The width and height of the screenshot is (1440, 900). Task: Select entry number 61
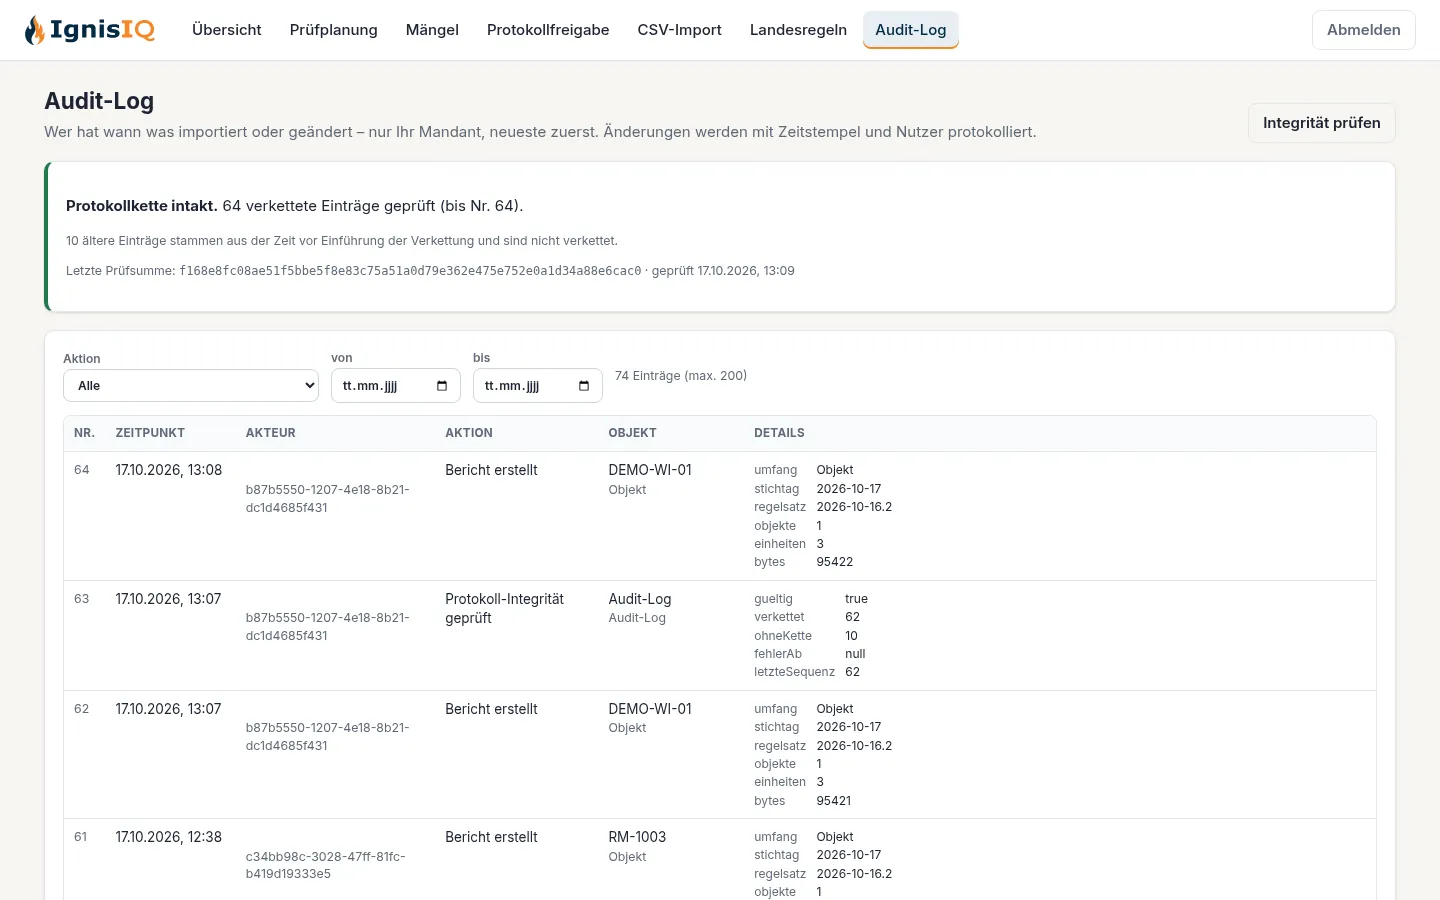(x=81, y=837)
